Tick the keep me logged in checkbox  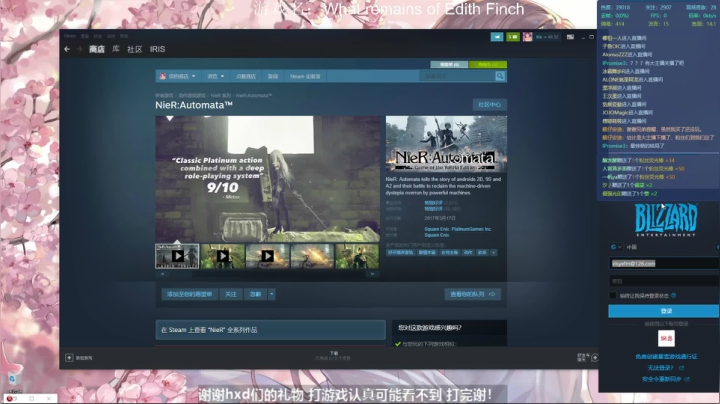(x=613, y=296)
